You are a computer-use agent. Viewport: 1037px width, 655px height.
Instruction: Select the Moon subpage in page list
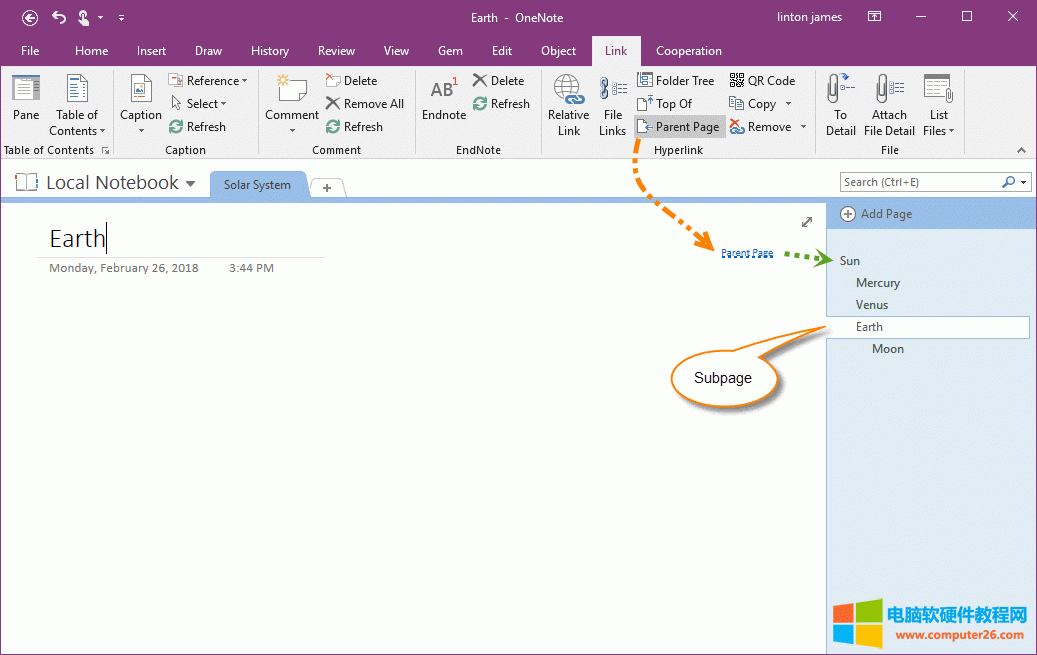pos(887,349)
